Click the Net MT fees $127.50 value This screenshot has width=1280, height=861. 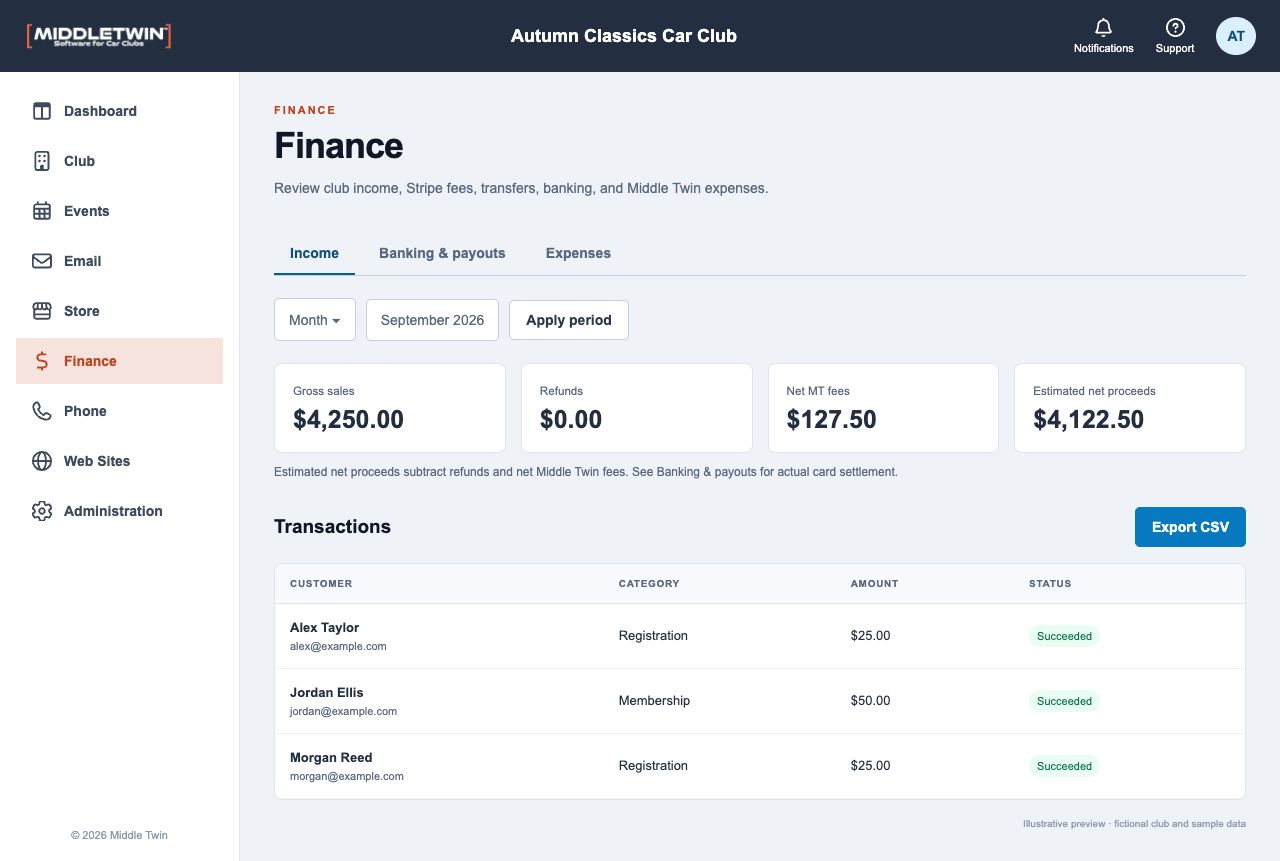pos(831,420)
